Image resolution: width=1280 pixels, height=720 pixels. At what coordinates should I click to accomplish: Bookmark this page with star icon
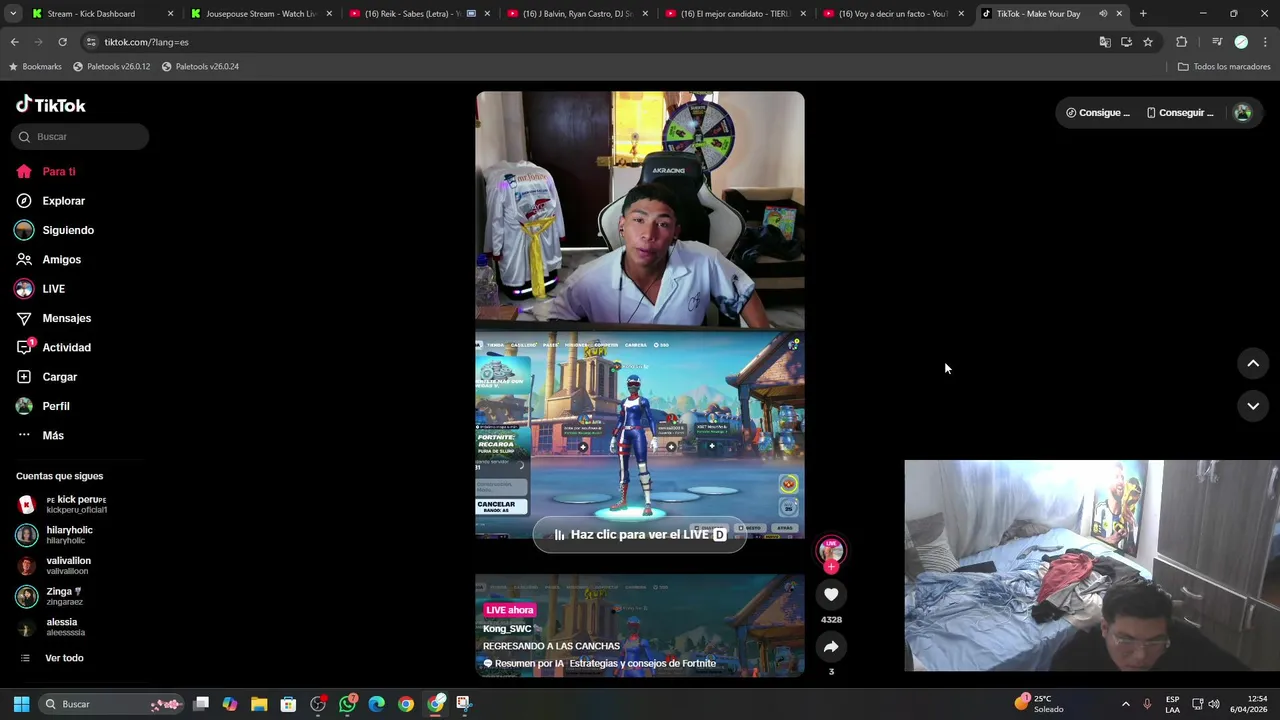coord(1148,42)
